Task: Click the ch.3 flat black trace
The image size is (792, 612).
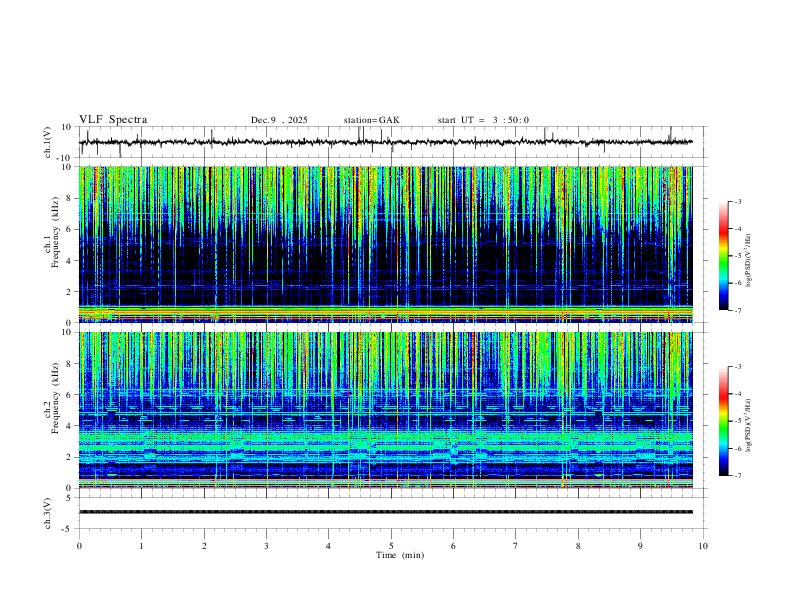Action: pos(385,512)
